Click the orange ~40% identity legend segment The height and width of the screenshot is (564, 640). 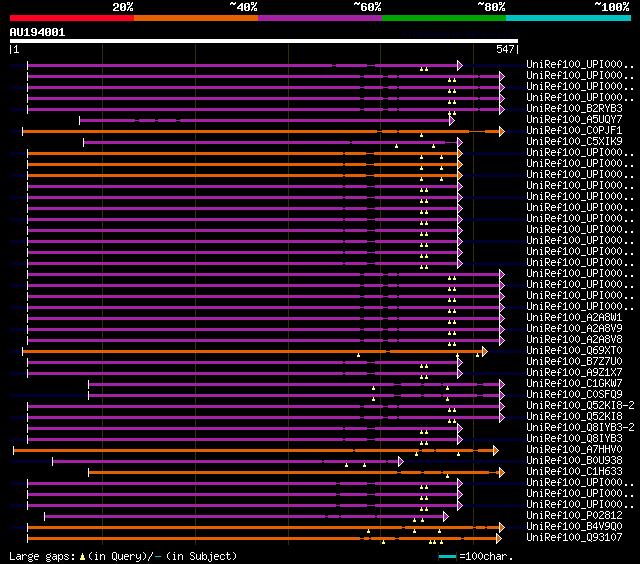click(196, 18)
